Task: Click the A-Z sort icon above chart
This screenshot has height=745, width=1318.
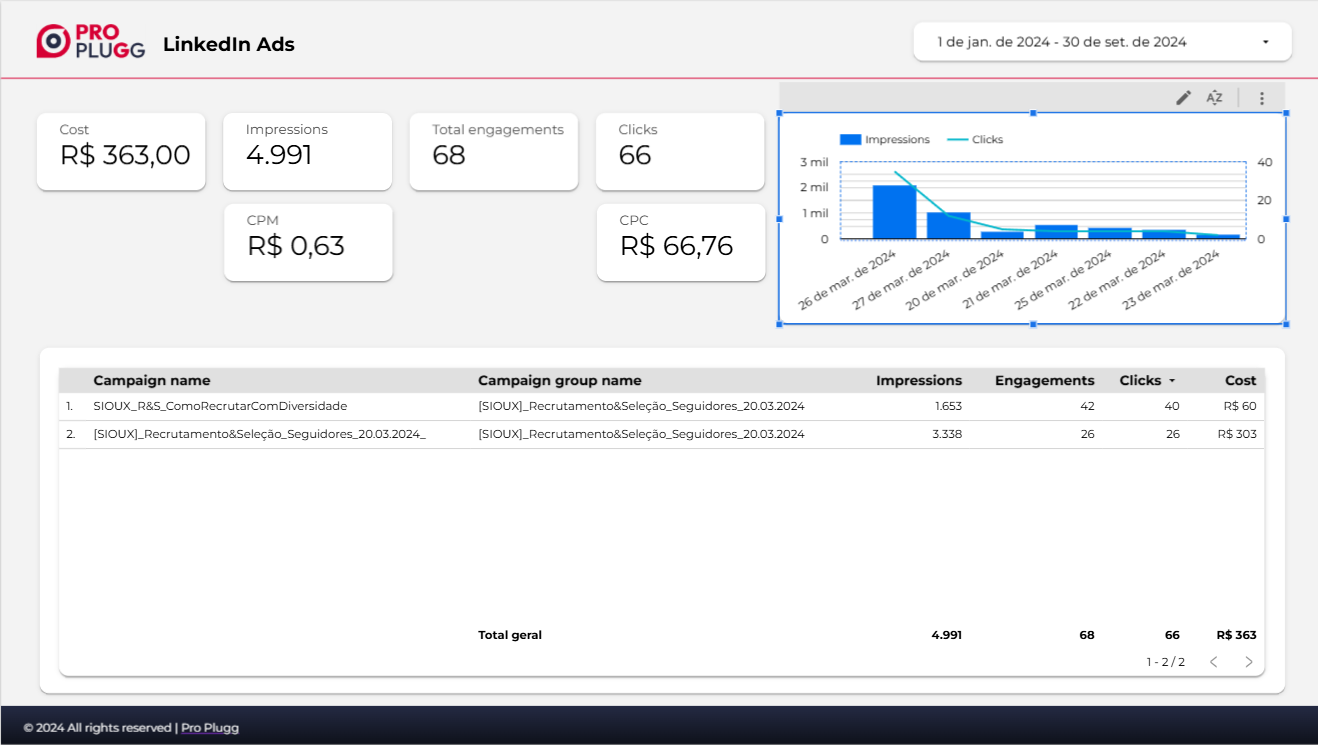Action: pyautogui.click(x=1214, y=97)
